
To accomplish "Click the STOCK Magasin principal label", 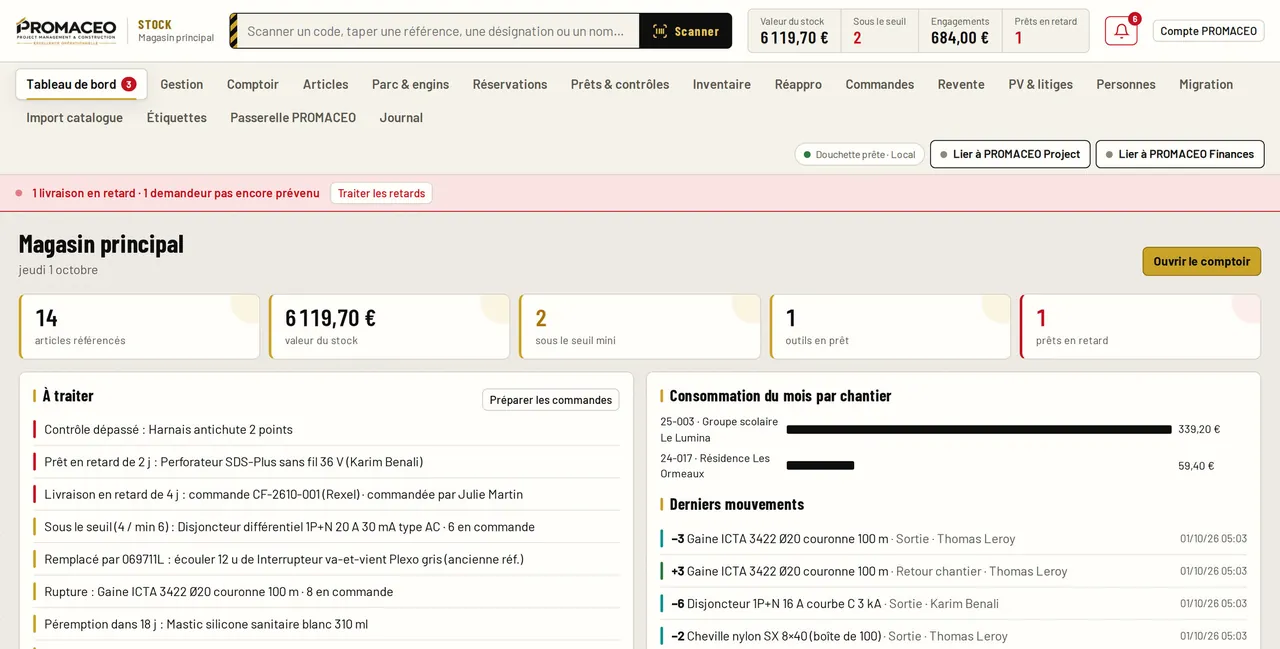I will click(x=176, y=31).
